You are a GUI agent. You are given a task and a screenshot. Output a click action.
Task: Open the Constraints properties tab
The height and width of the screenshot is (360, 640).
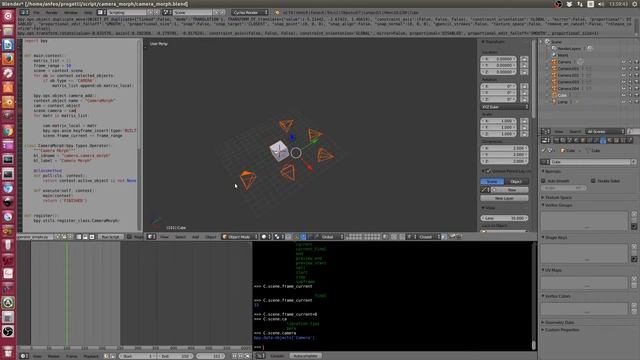(590, 140)
